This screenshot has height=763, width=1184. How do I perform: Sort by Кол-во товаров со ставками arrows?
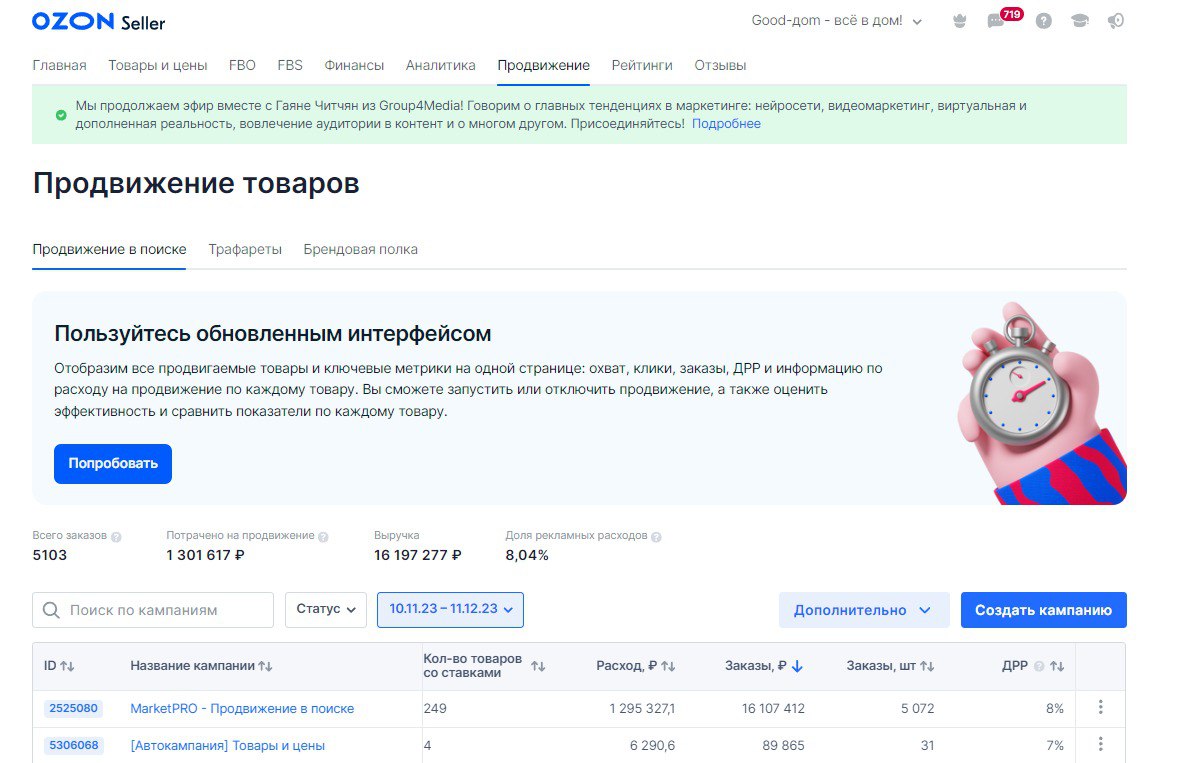pos(538,666)
